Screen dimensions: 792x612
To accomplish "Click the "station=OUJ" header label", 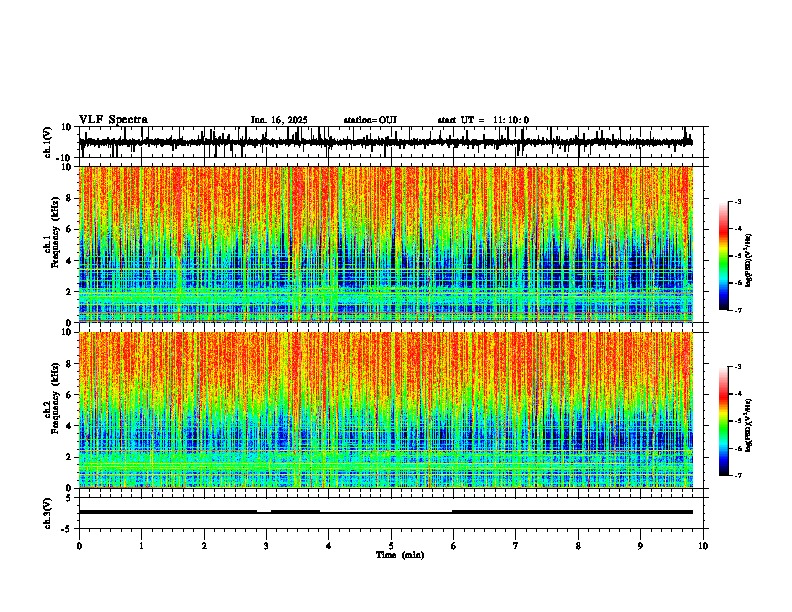I will (370, 120).
